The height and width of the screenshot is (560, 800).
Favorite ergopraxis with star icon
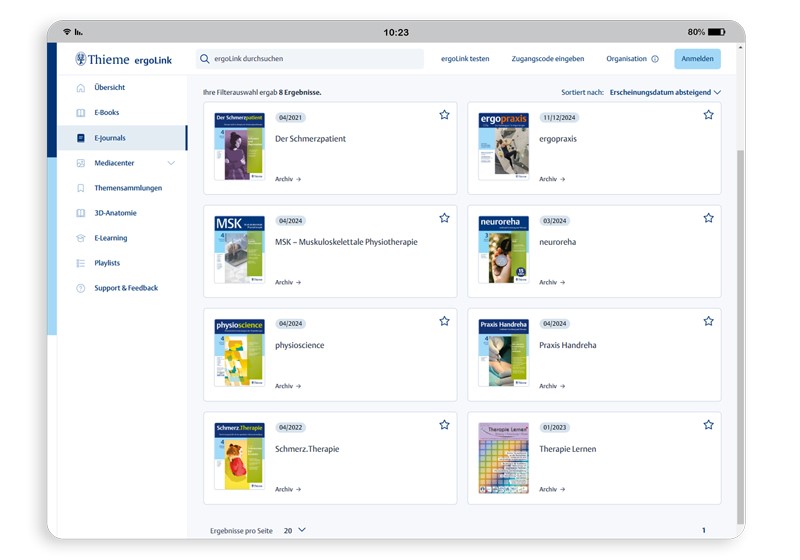click(708, 115)
